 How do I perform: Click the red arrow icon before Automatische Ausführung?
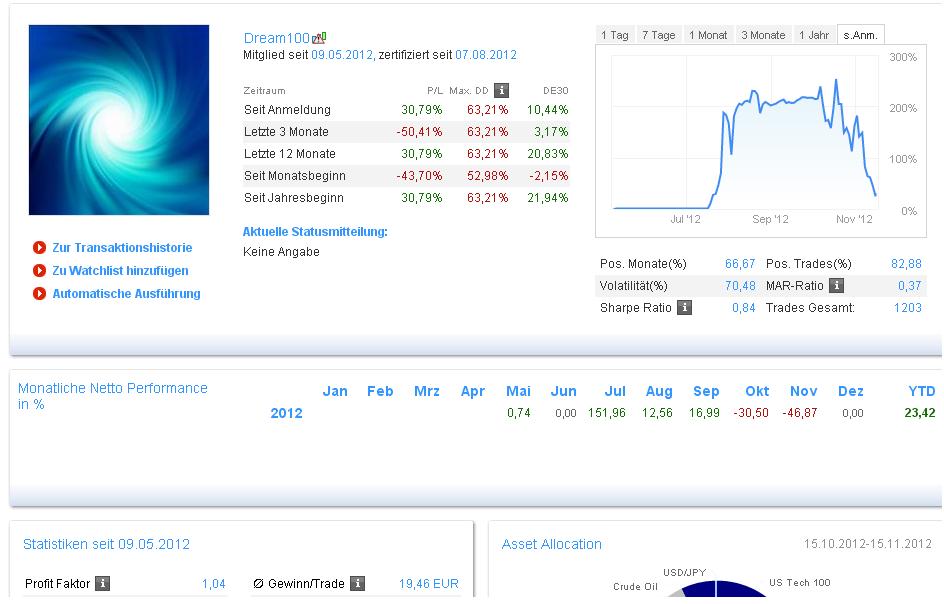click(39, 294)
